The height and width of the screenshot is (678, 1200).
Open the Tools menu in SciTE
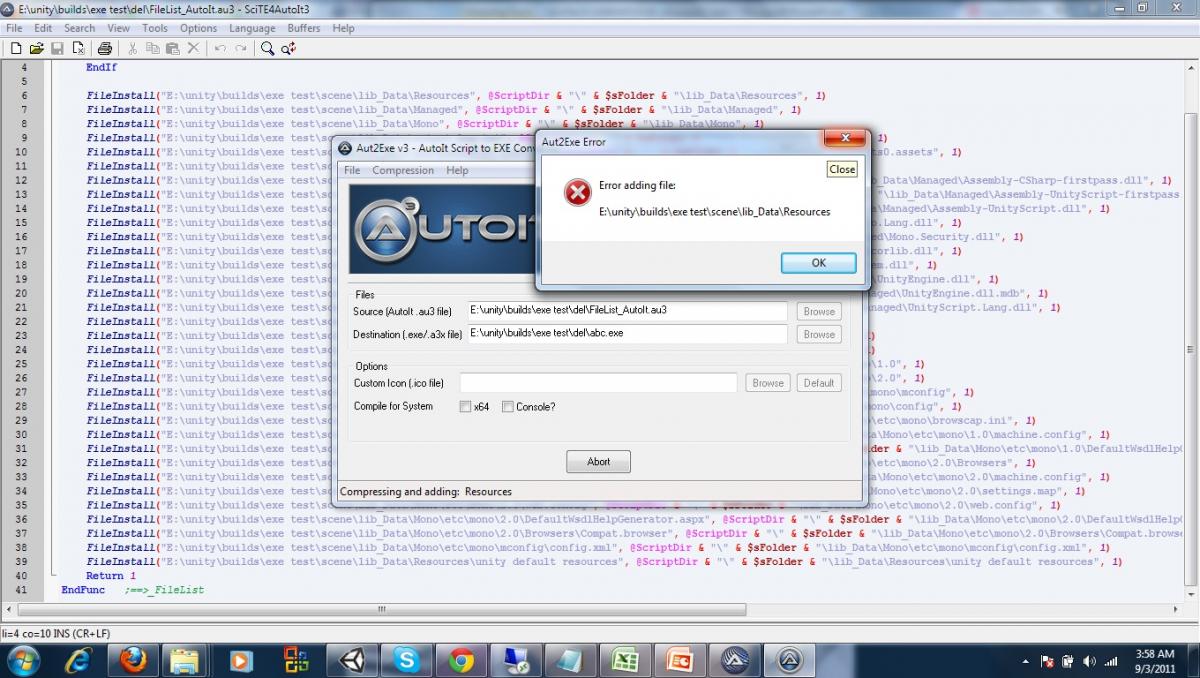coord(155,28)
